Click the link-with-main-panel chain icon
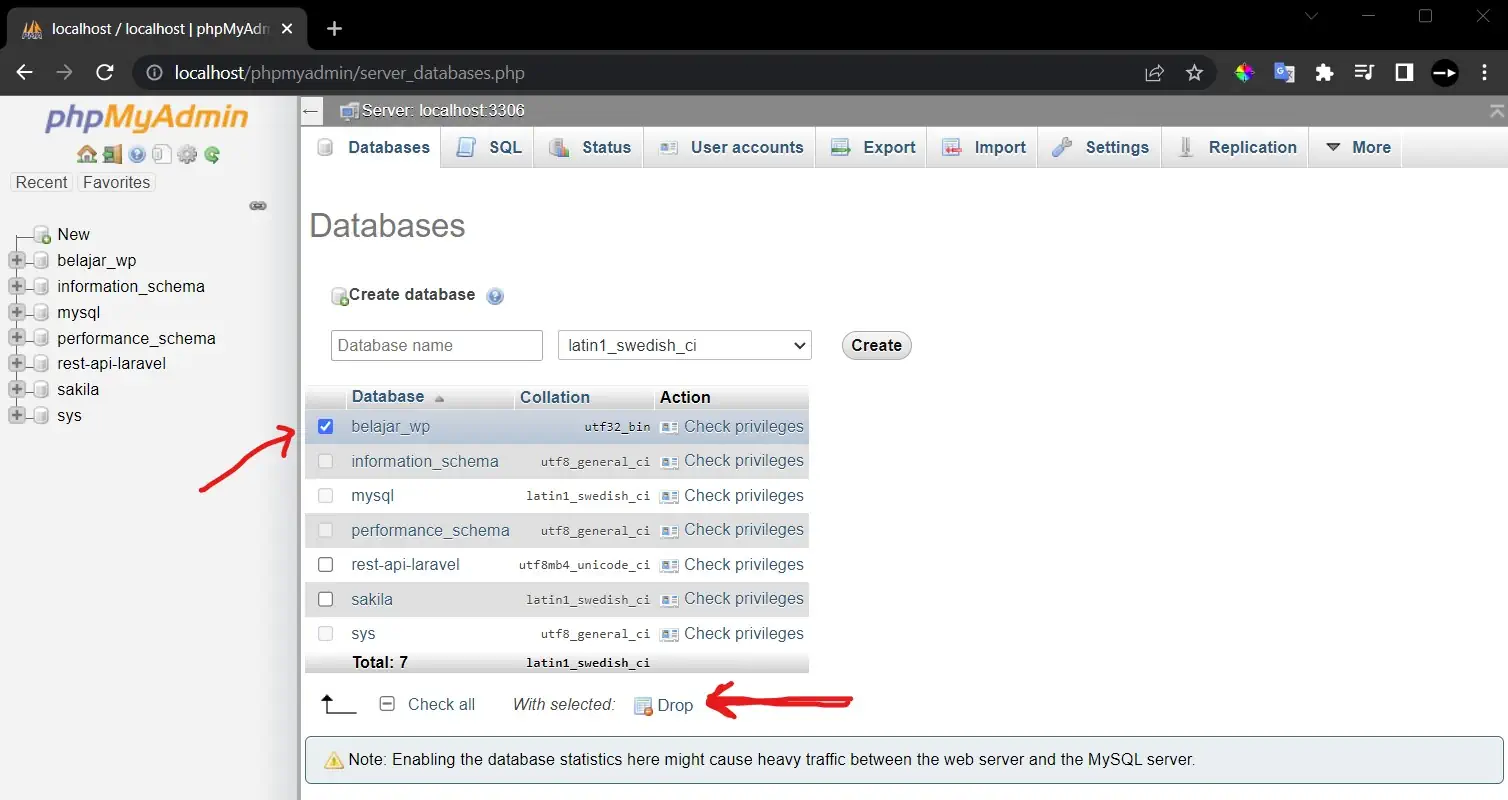This screenshot has width=1508, height=800. point(258,206)
